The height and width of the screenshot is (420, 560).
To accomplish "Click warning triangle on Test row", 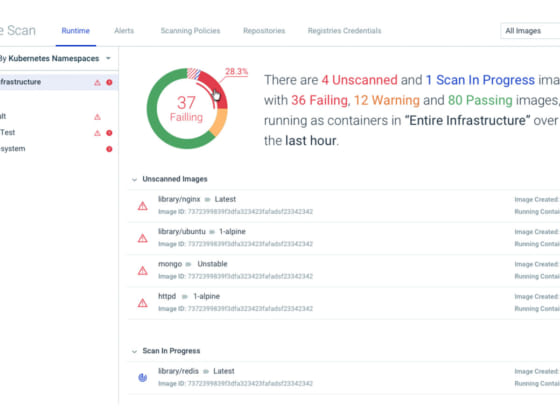I will pyautogui.click(x=97, y=133).
